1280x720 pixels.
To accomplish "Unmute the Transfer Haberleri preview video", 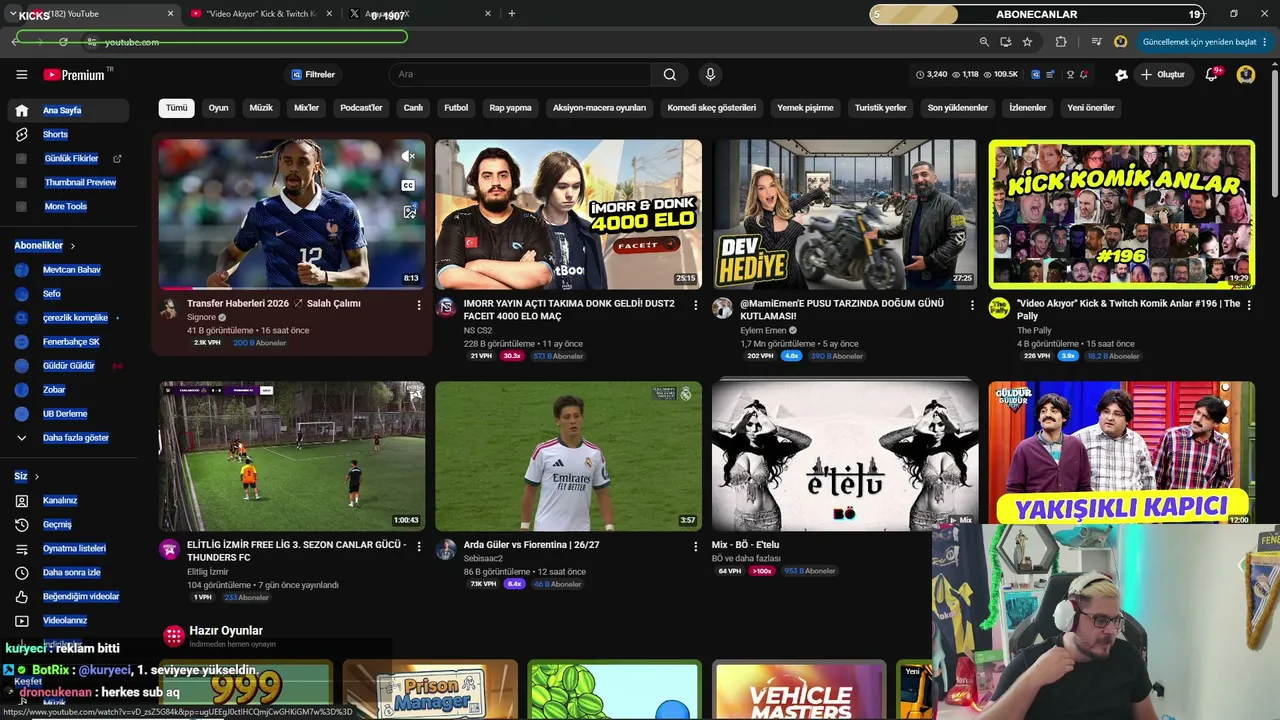I will (x=408, y=156).
